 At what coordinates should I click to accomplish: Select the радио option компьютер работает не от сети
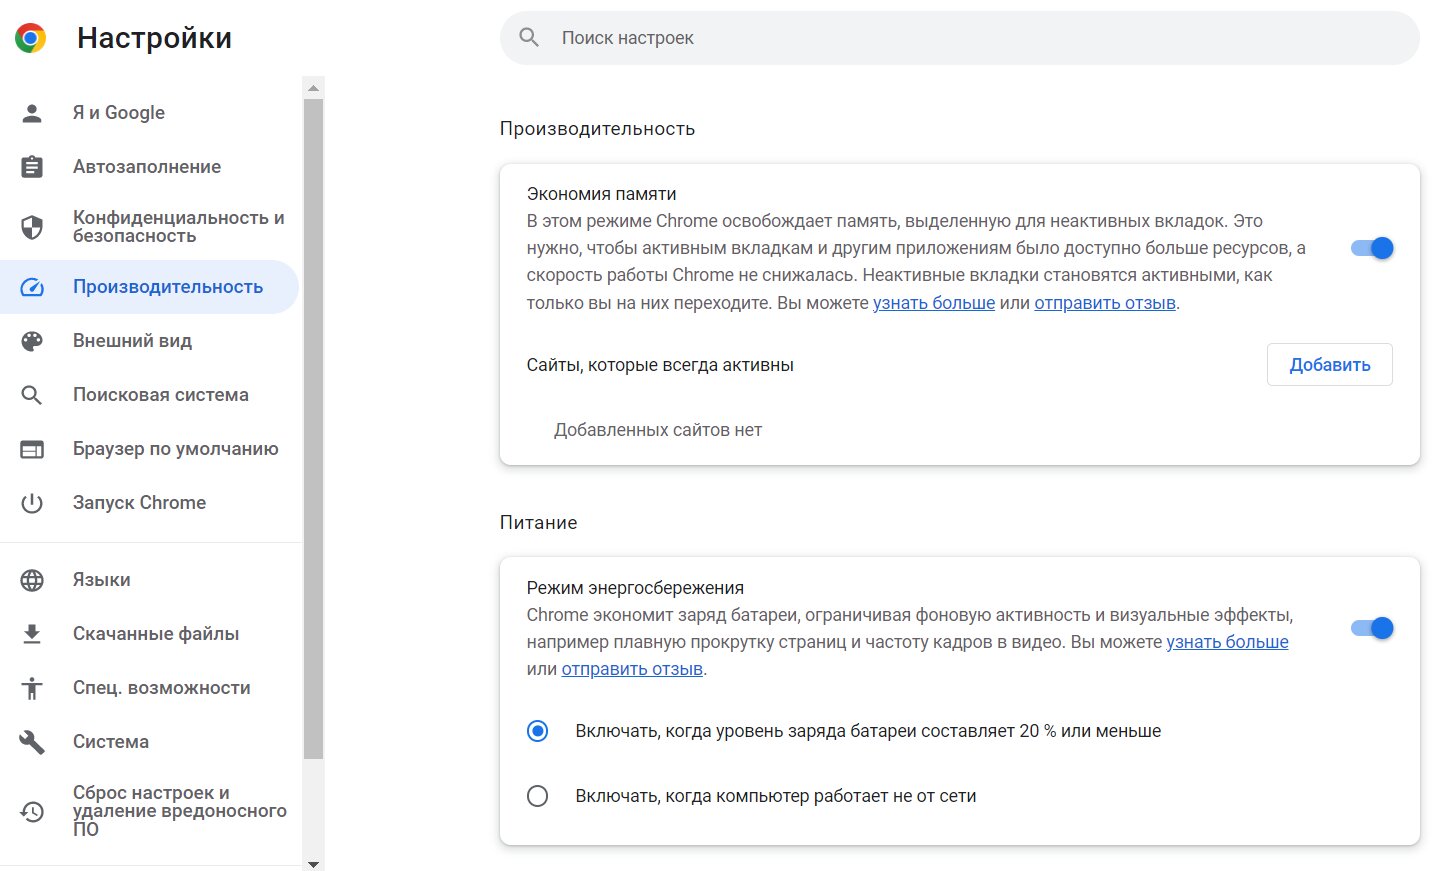[x=538, y=796]
